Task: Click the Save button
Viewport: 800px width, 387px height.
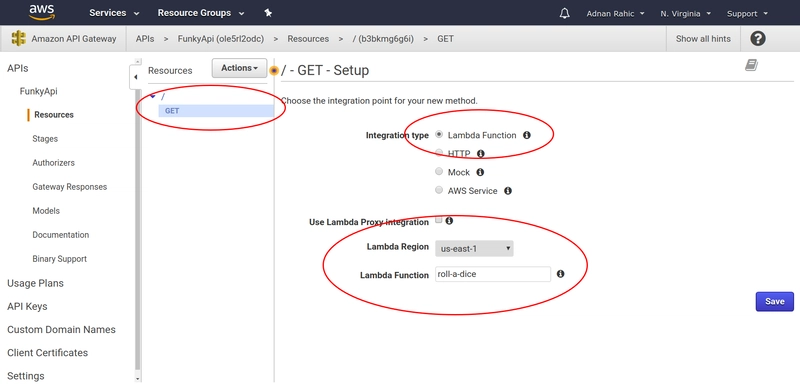Action: click(x=774, y=301)
